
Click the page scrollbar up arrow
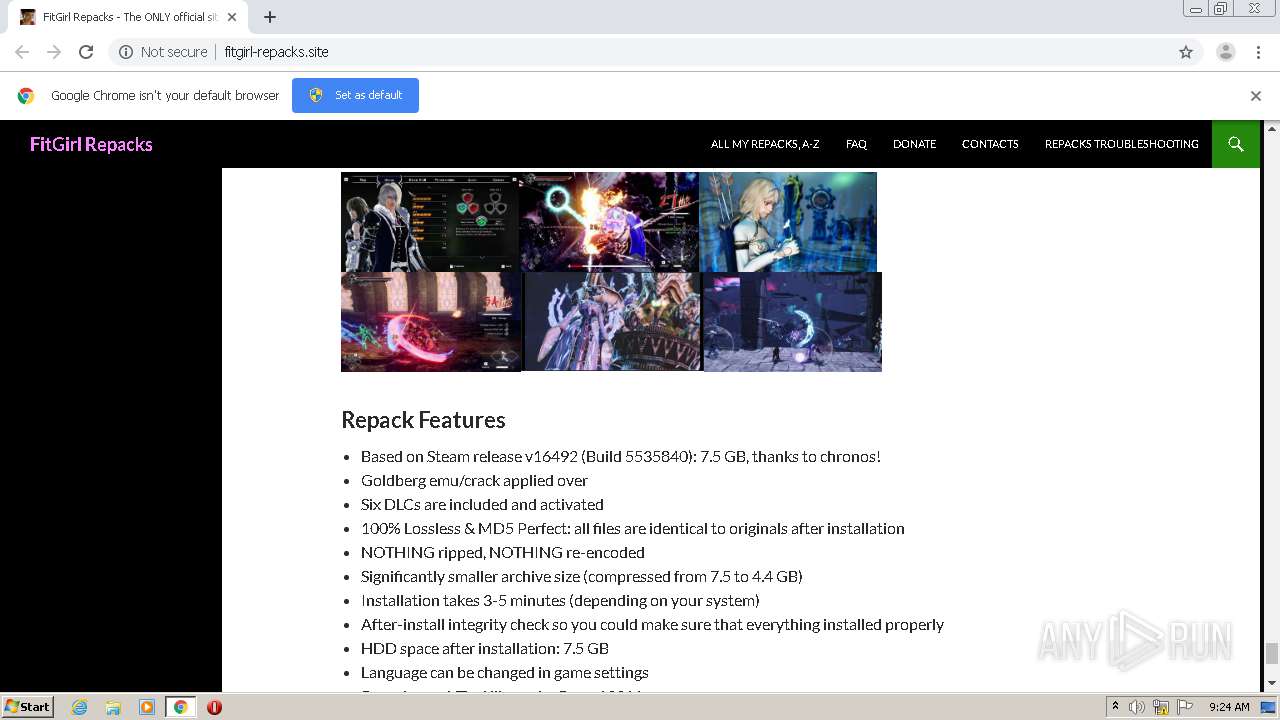tap(1272, 128)
